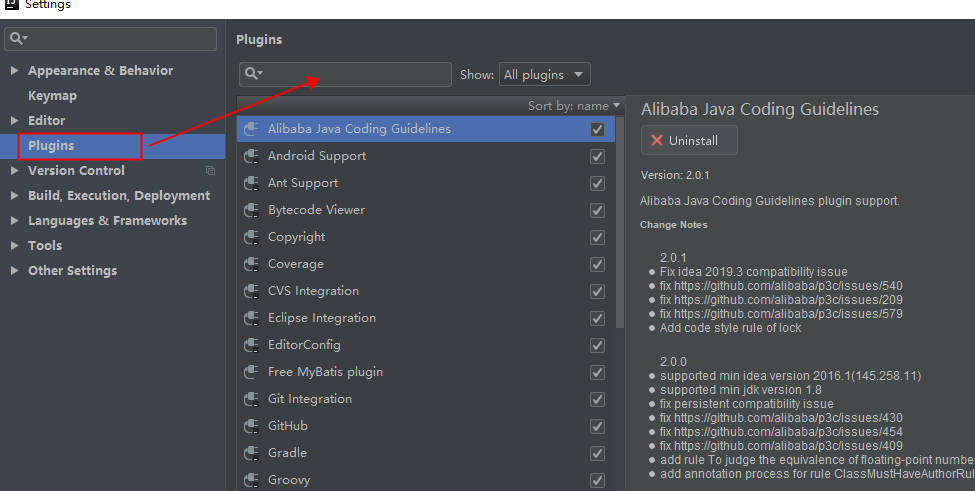Click the Eclipse Integration plugin icon
The image size is (975, 491).
pos(251,318)
